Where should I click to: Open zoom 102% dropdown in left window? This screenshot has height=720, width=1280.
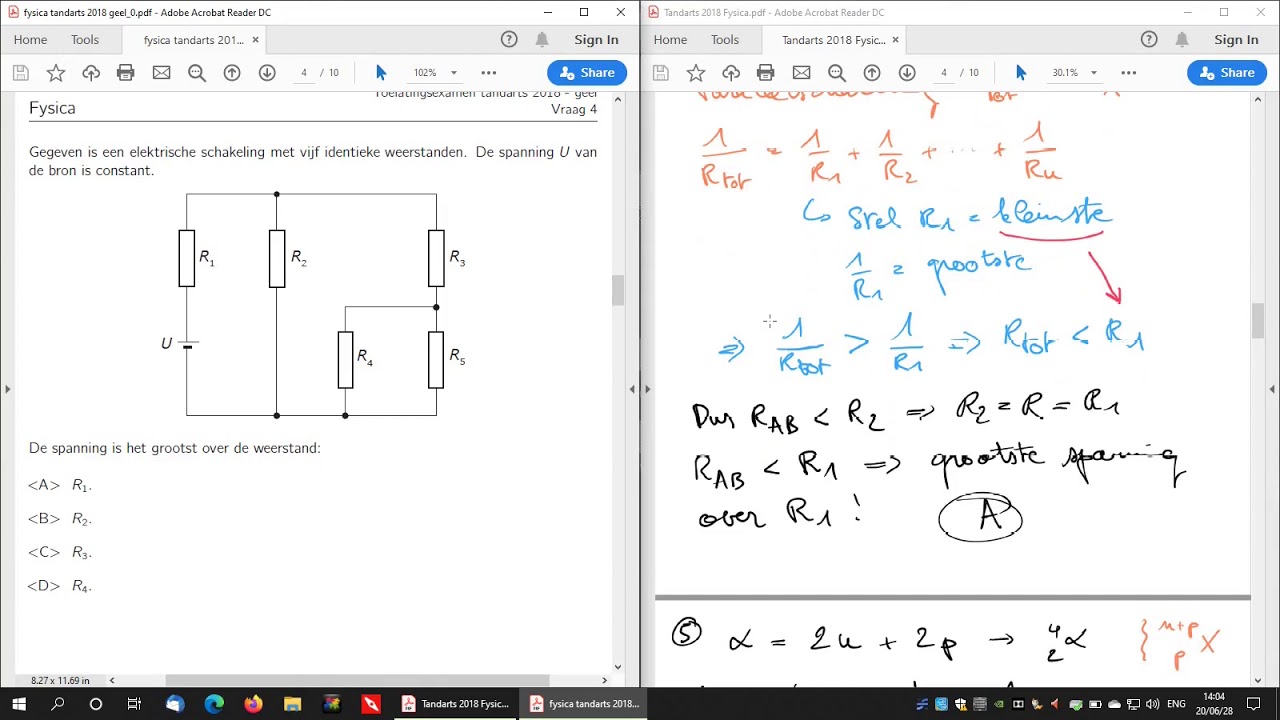coord(453,73)
